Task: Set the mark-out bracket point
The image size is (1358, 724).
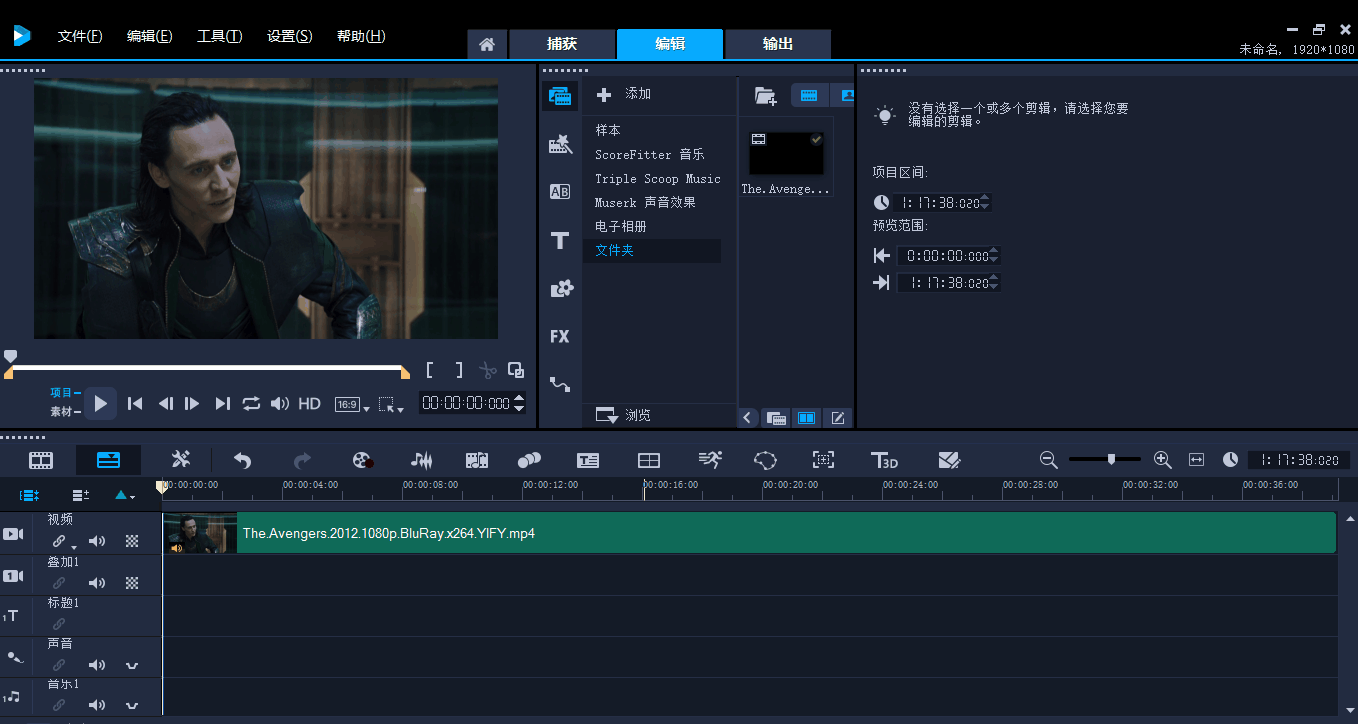Action: click(x=459, y=370)
